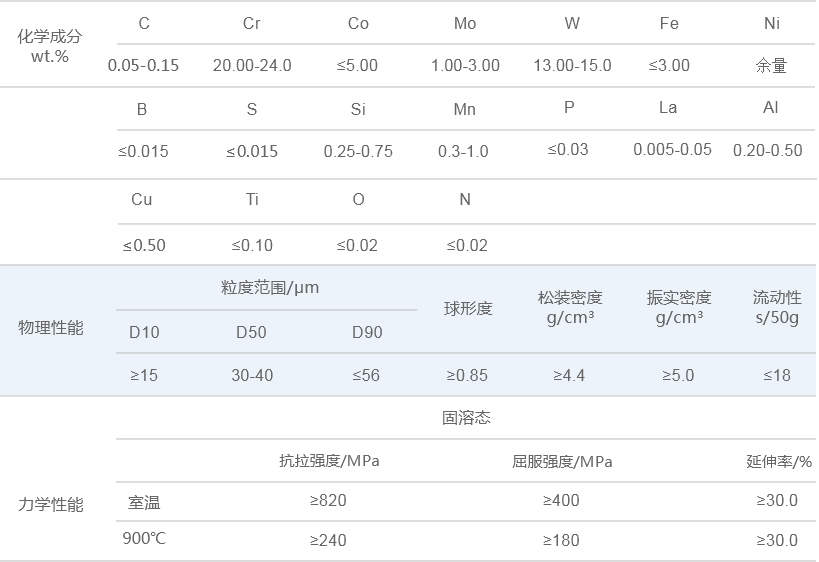Click the ≥820 tensile strength value

328,501
